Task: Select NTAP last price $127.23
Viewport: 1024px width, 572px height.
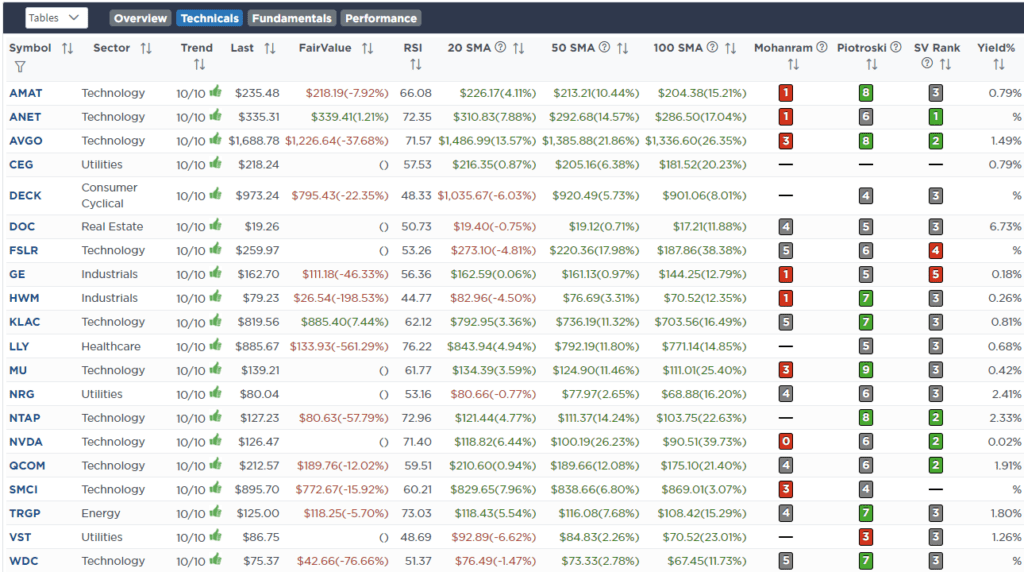Action: 259,418
